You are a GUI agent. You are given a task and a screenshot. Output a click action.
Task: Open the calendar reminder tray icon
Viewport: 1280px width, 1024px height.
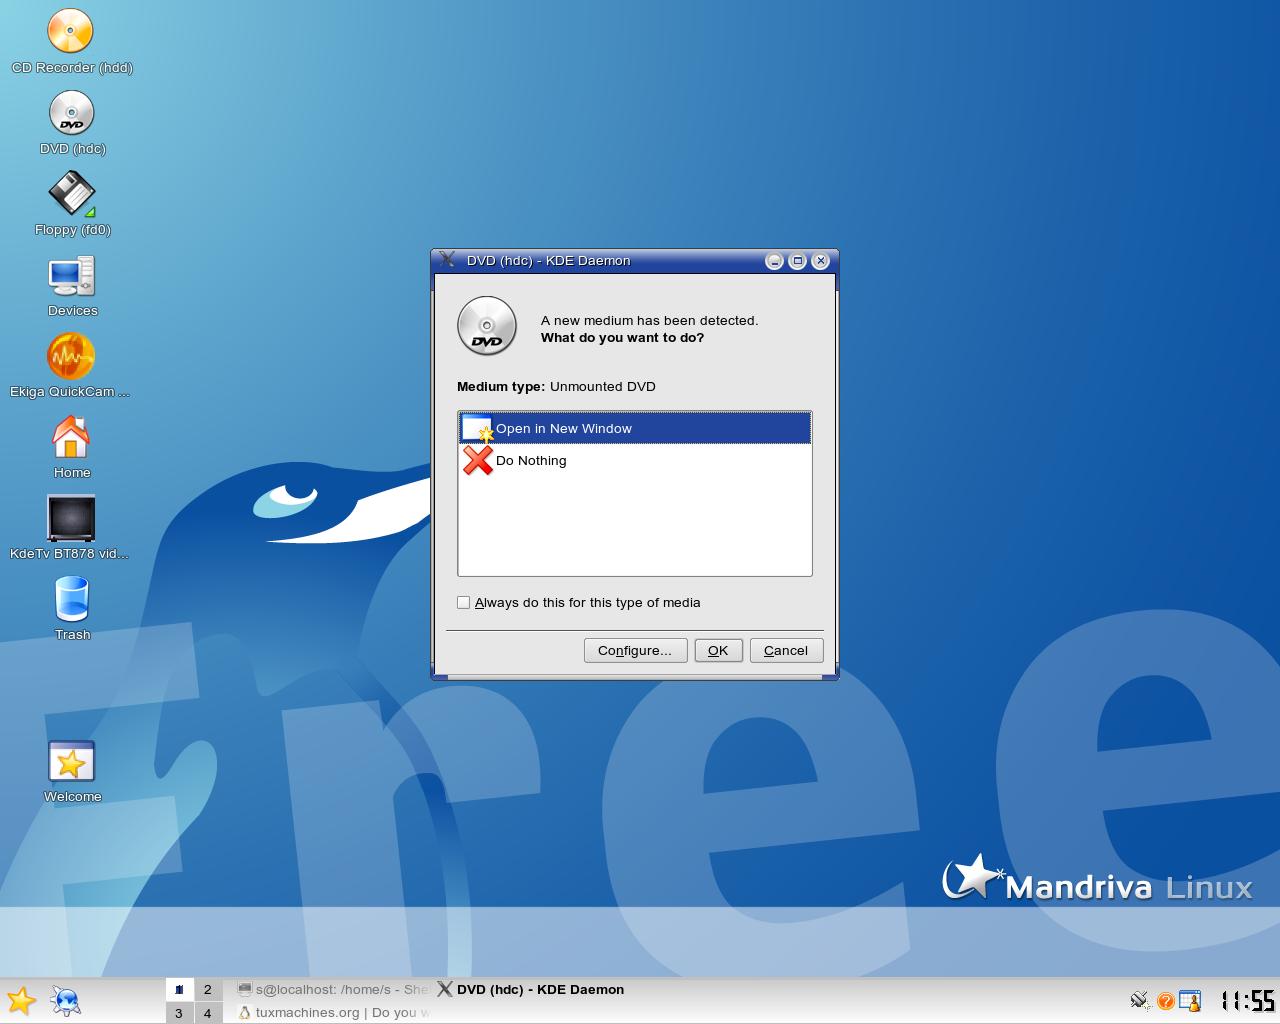1190,1000
